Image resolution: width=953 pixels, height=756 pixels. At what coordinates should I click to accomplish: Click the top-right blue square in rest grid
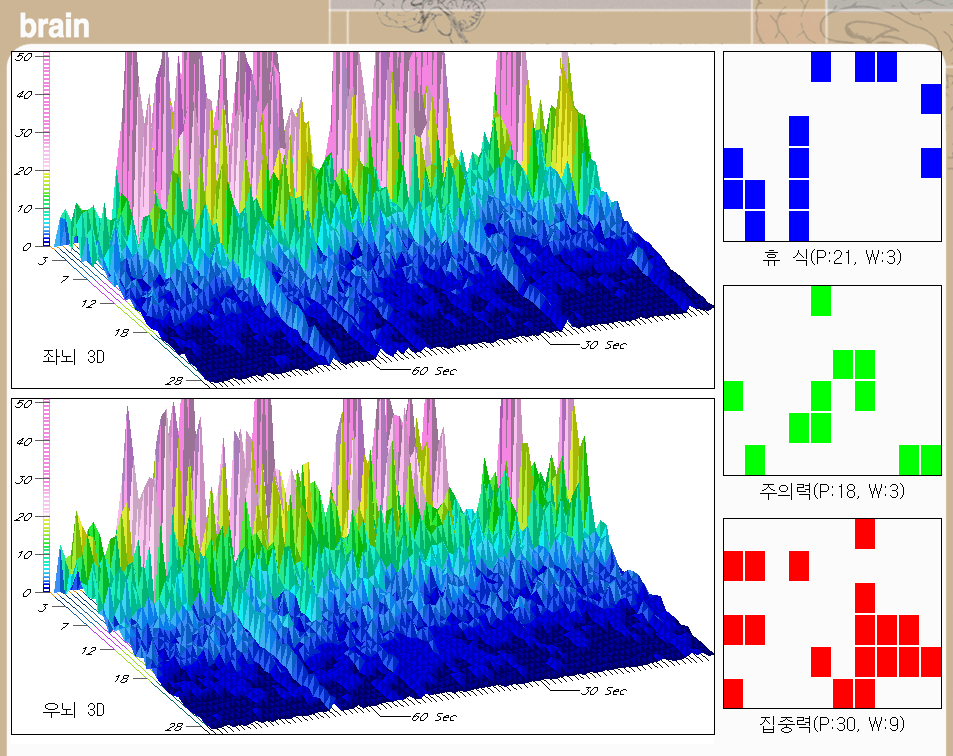click(931, 99)
